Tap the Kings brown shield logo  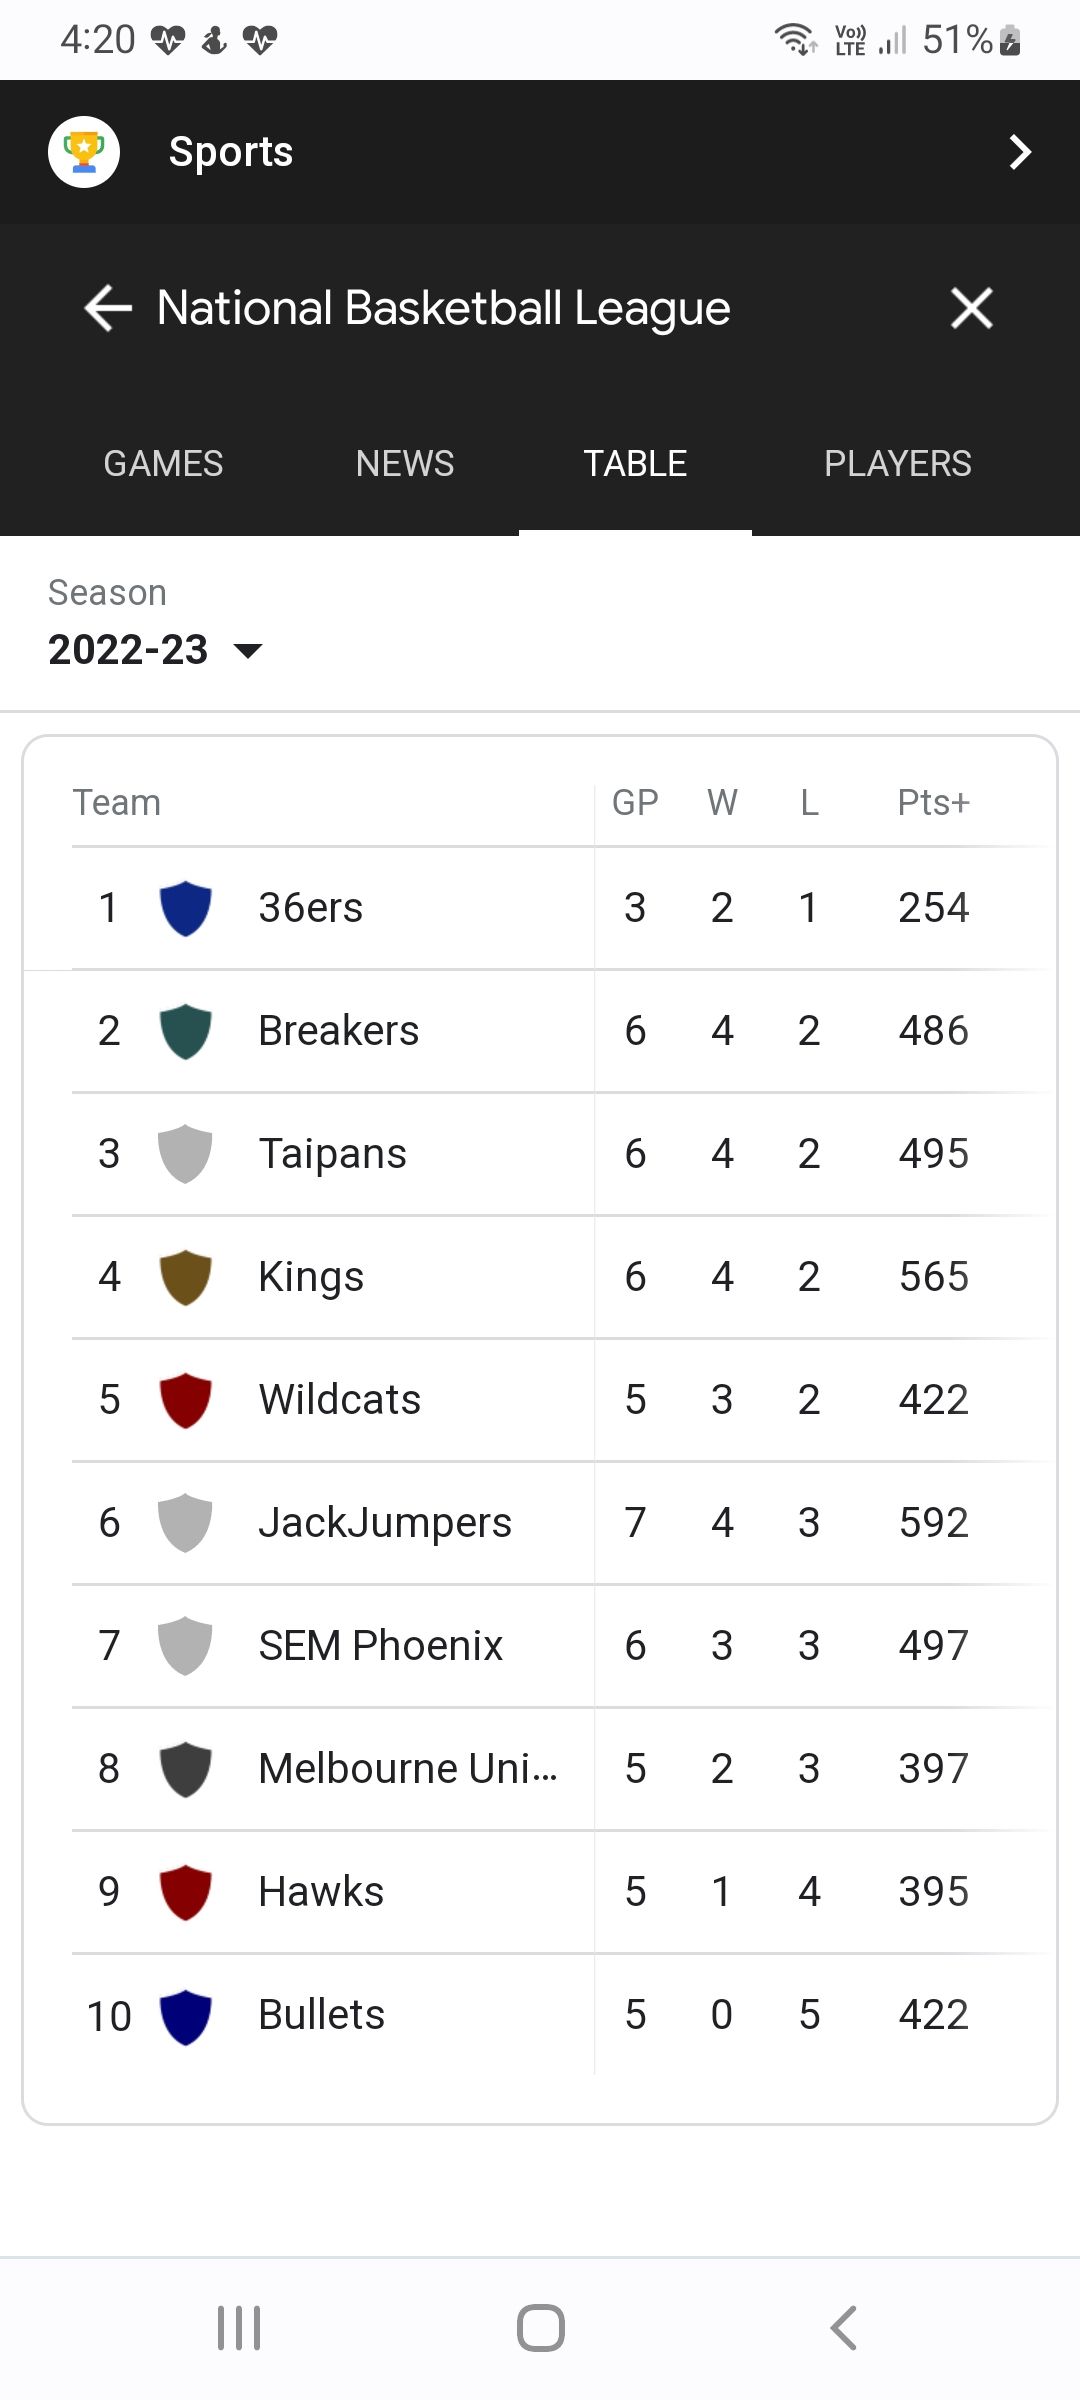click(186, 1277)
